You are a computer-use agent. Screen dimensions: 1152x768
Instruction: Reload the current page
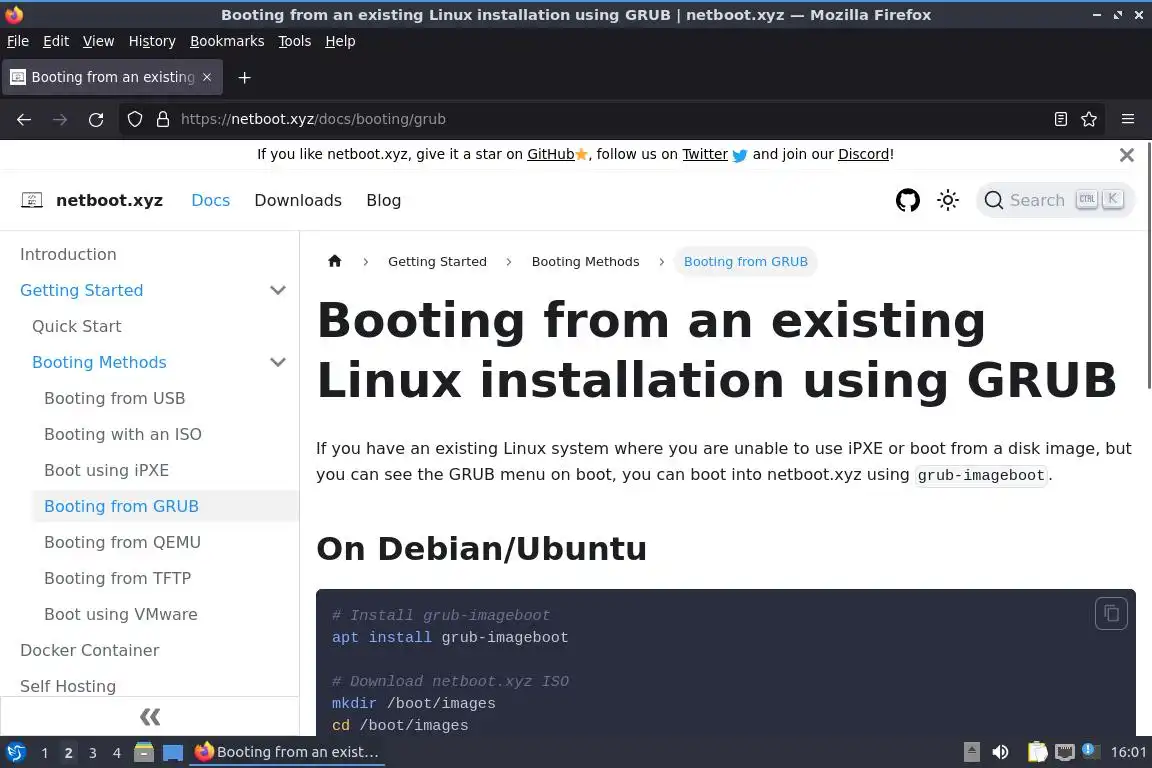pos(96,119)
